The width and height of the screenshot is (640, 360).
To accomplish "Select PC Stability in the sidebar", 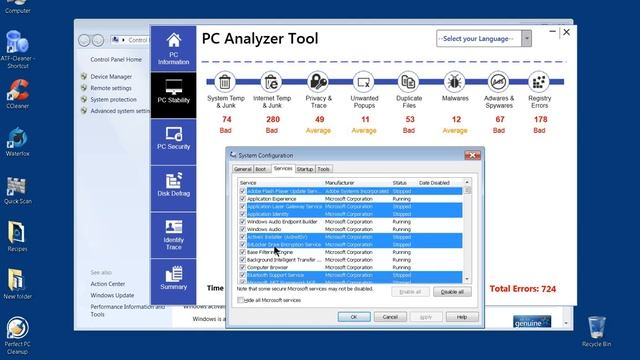I will pyautogui.click(x=173, y=95).
